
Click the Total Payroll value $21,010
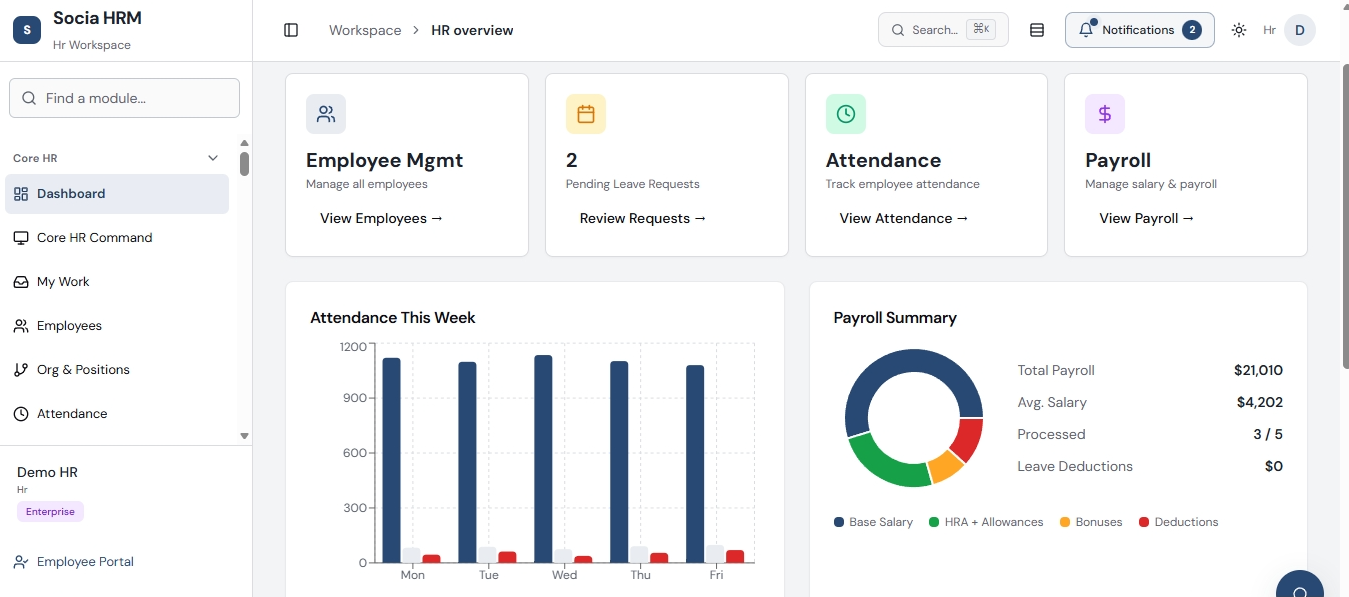click(x=1258, y=370)
